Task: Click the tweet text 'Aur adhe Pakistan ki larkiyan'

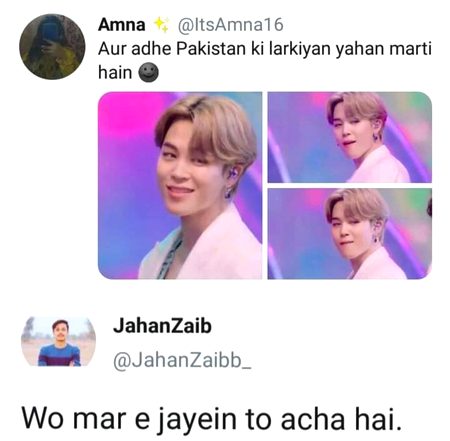Action: [x=215, y=49]
